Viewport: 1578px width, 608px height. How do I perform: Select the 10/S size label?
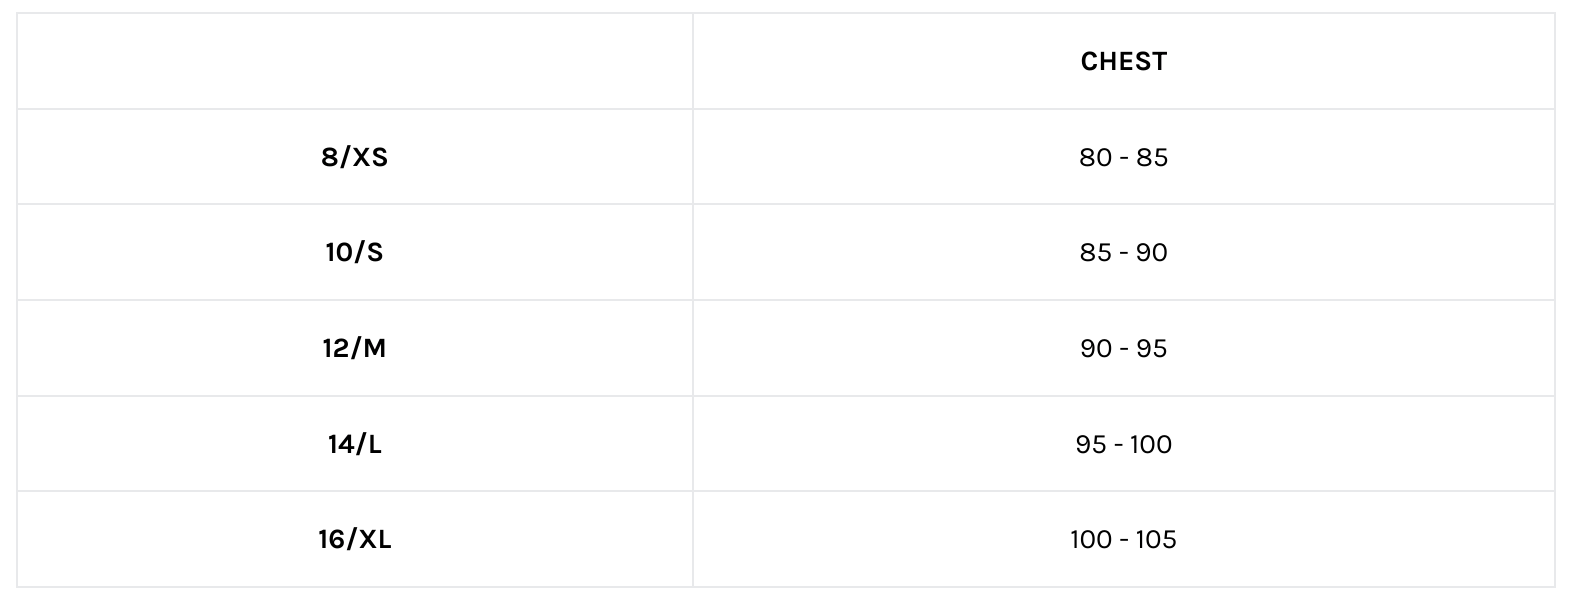355,253
